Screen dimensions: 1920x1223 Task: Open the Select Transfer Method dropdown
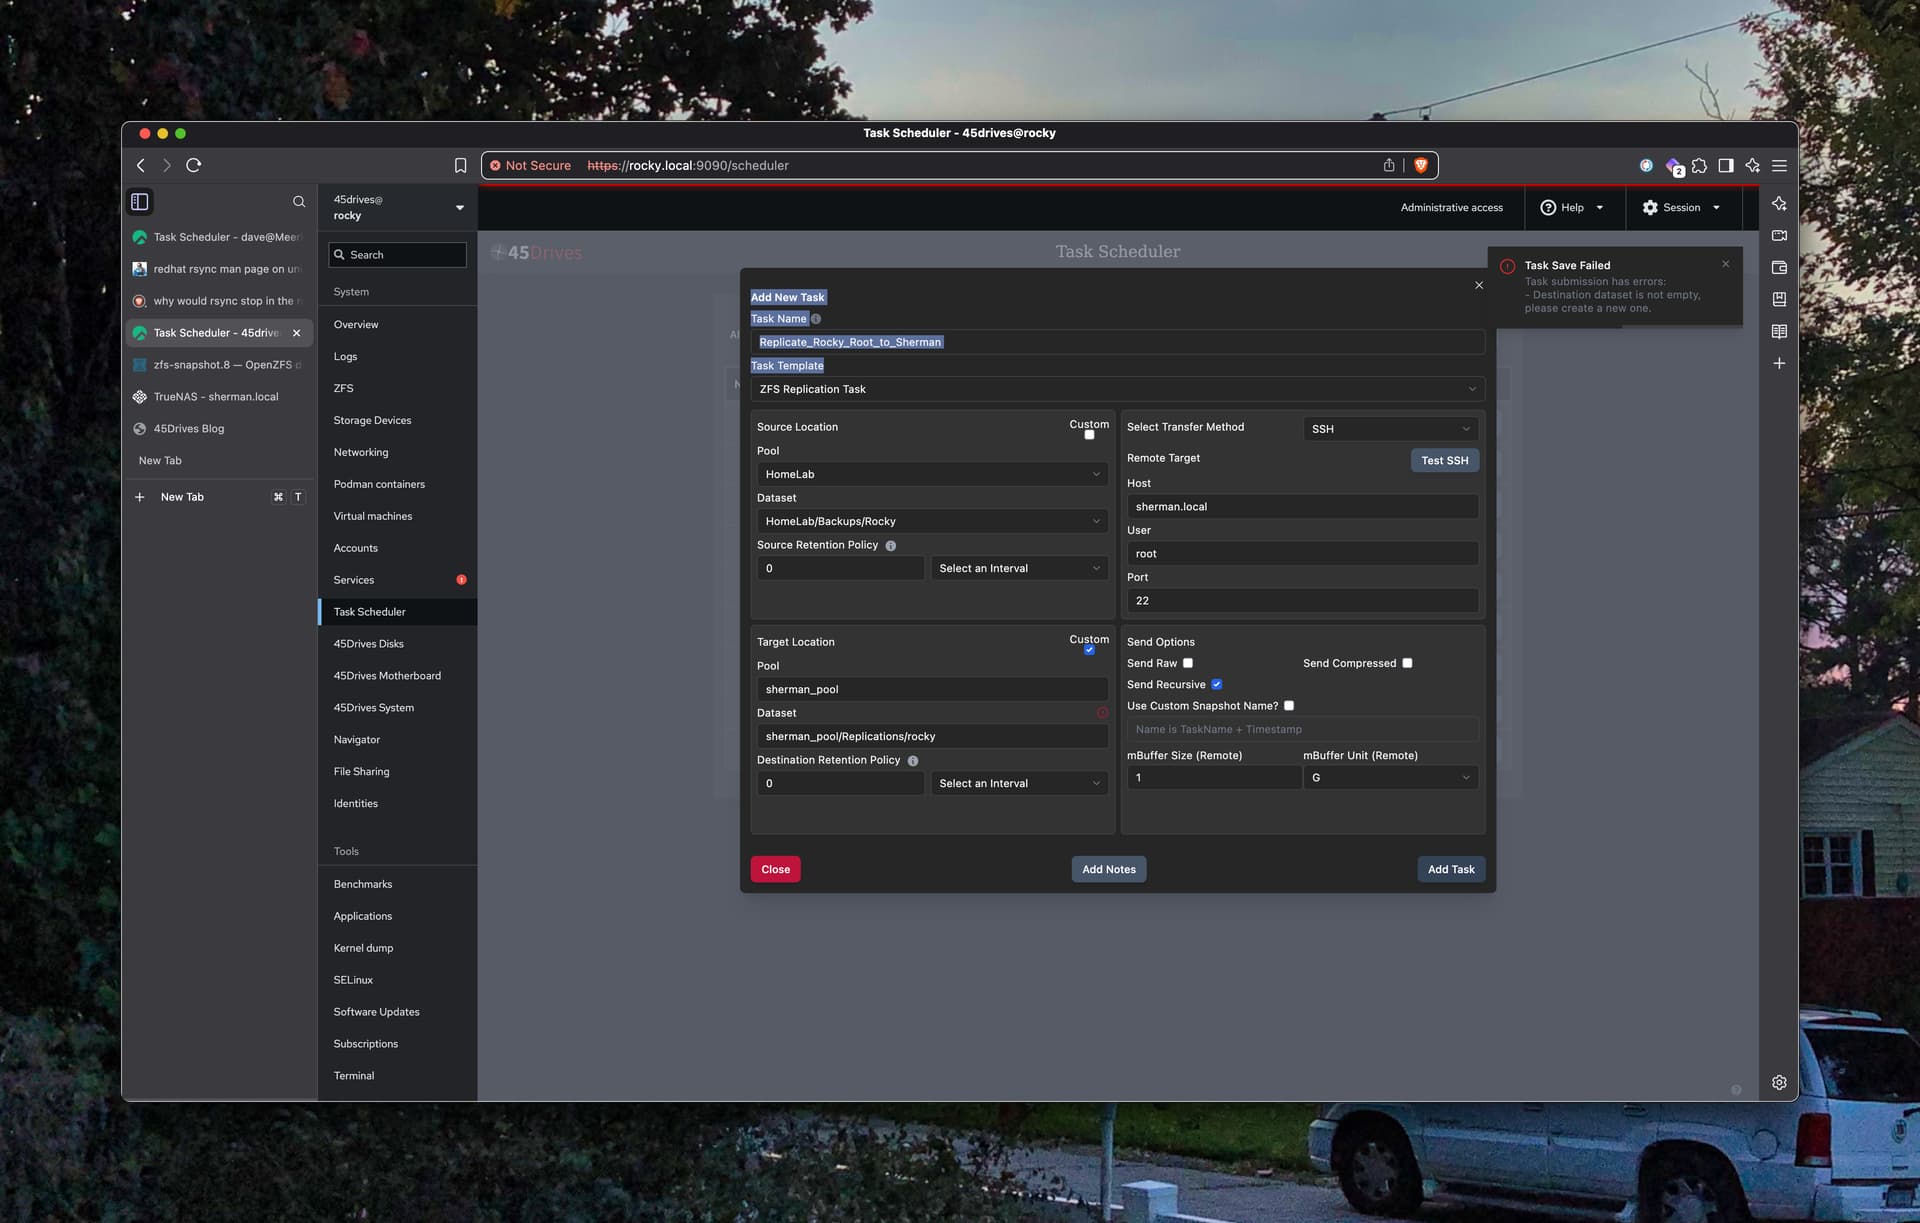1390,428
